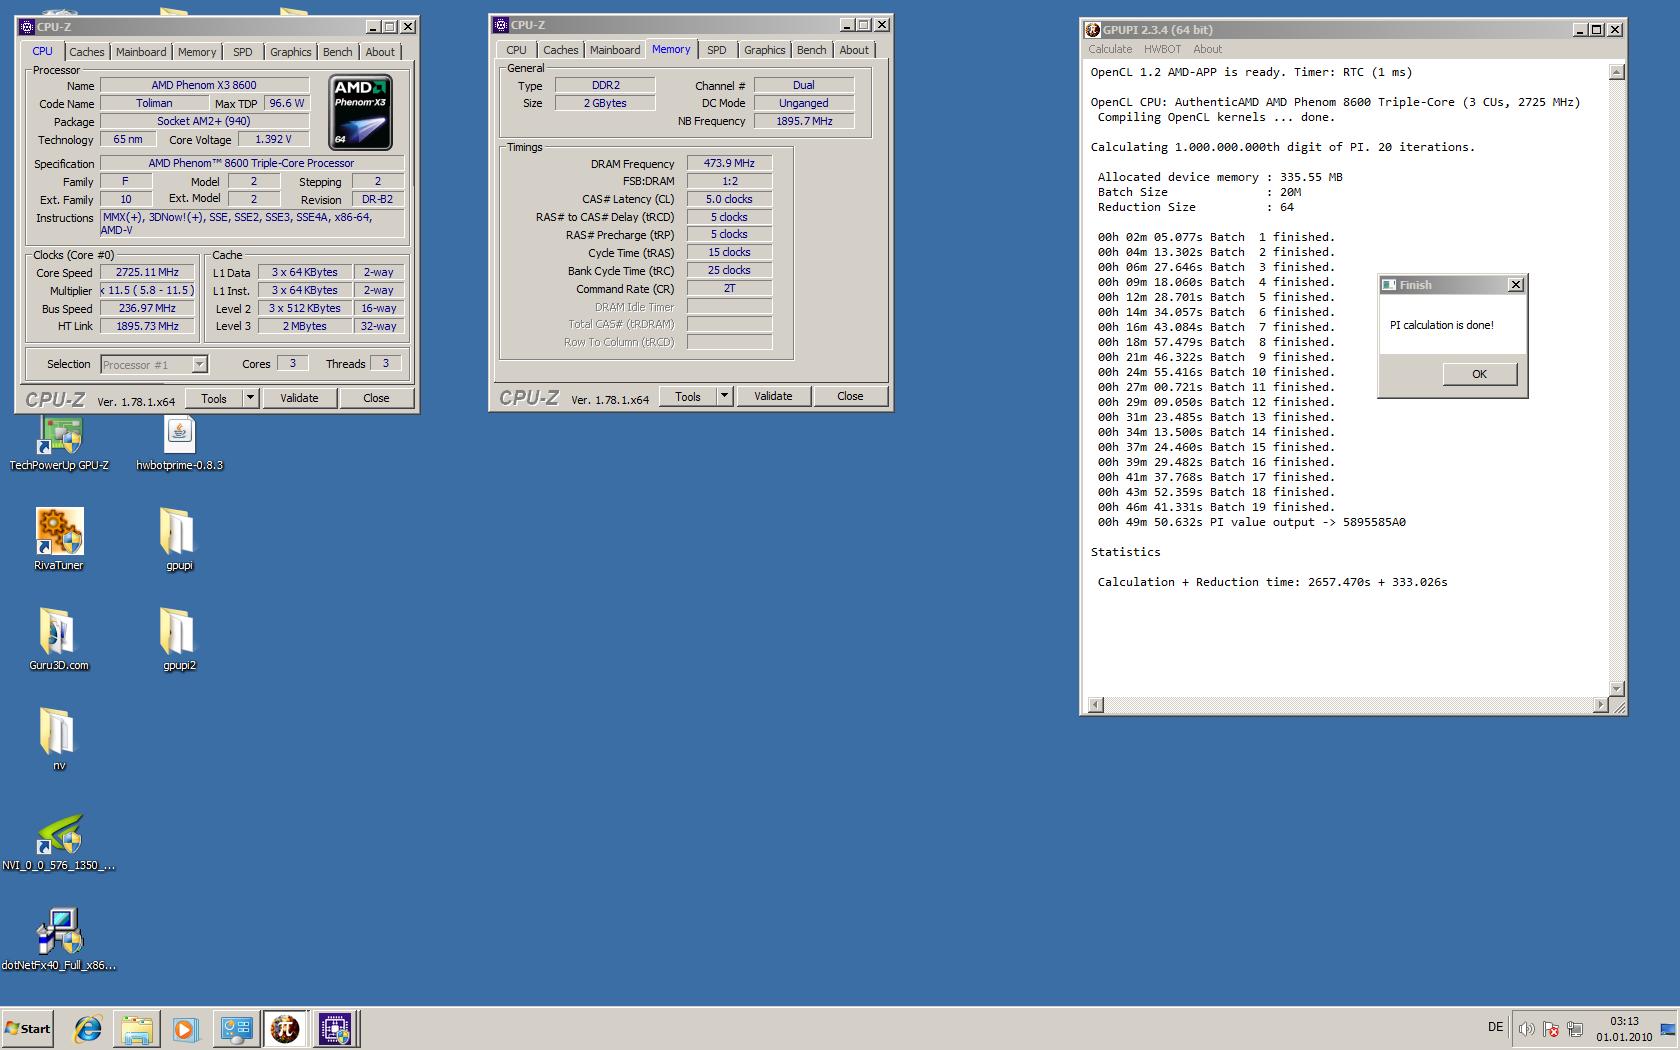Click Validate in the left CPU-Z window
Image resolution: width=1680 pixels, height=1050 pixels.
pos(299,398)
